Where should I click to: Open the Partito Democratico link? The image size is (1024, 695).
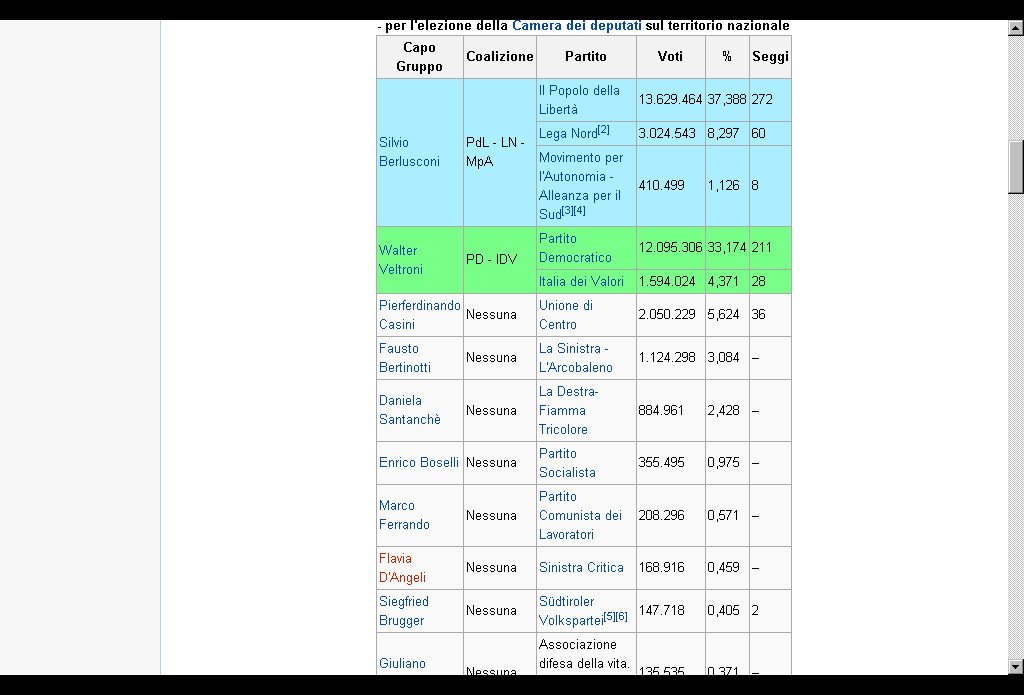pos(574,248)
